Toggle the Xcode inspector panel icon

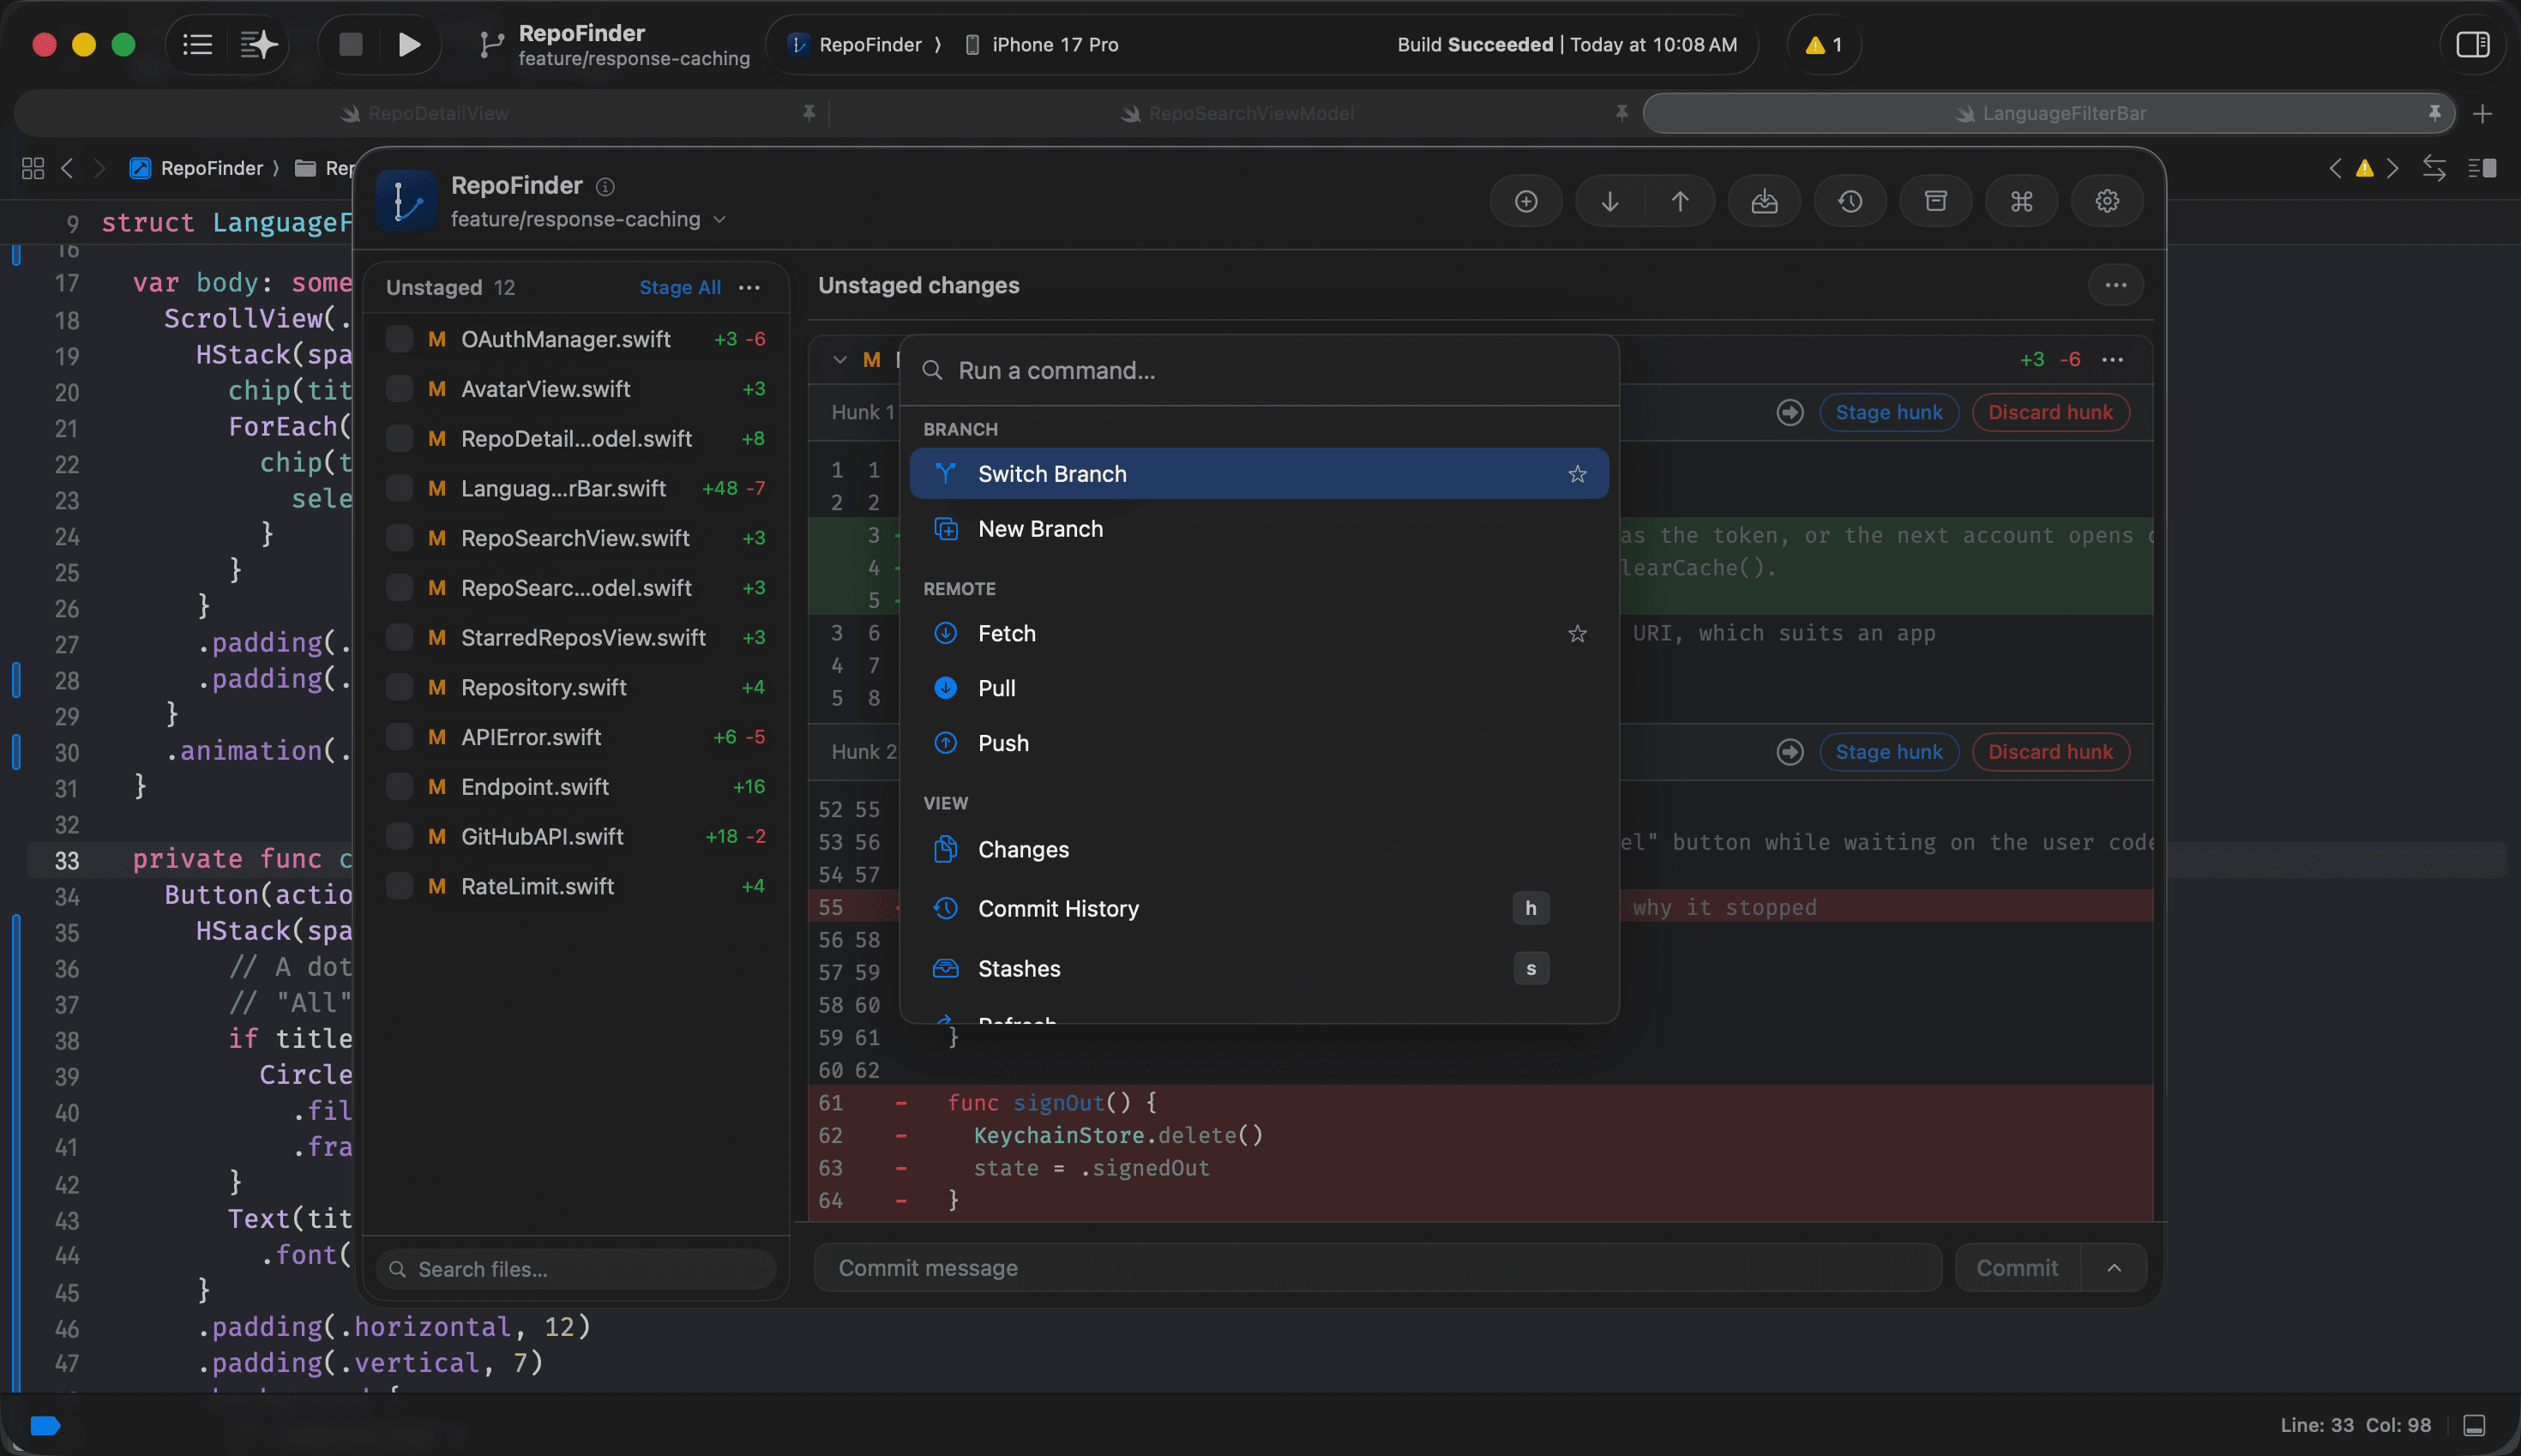2472,44
